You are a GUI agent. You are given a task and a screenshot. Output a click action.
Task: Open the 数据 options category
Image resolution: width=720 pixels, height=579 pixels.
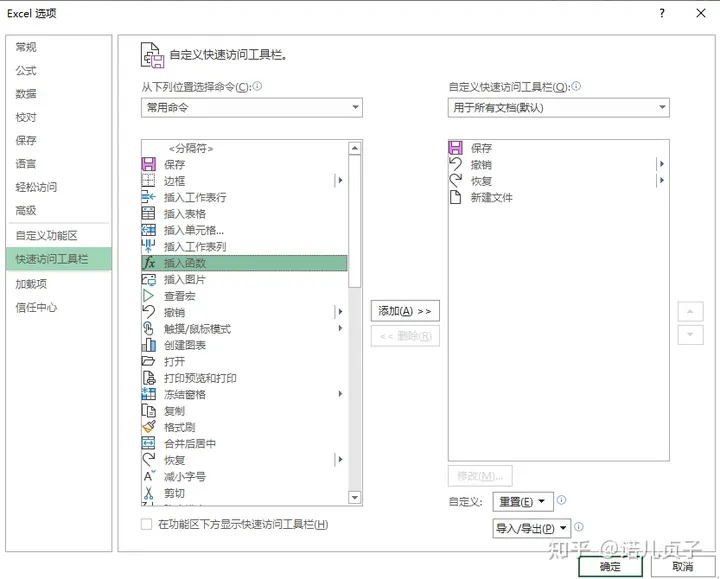(59, 94)
